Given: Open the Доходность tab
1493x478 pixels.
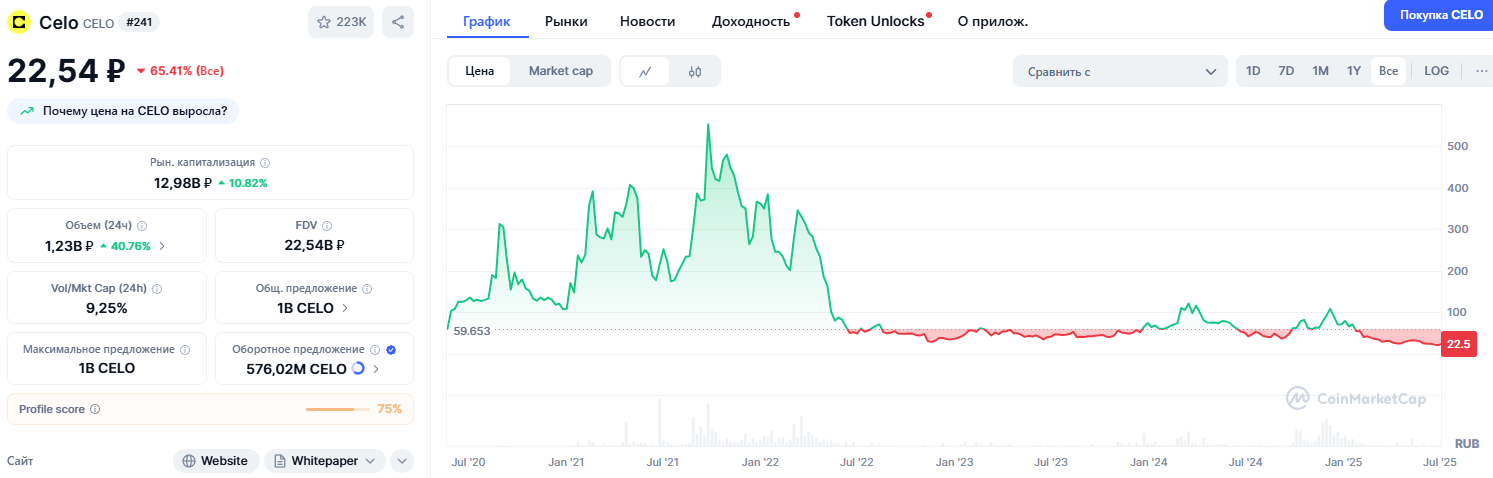Looking at the screenshot, I should 751,21.
